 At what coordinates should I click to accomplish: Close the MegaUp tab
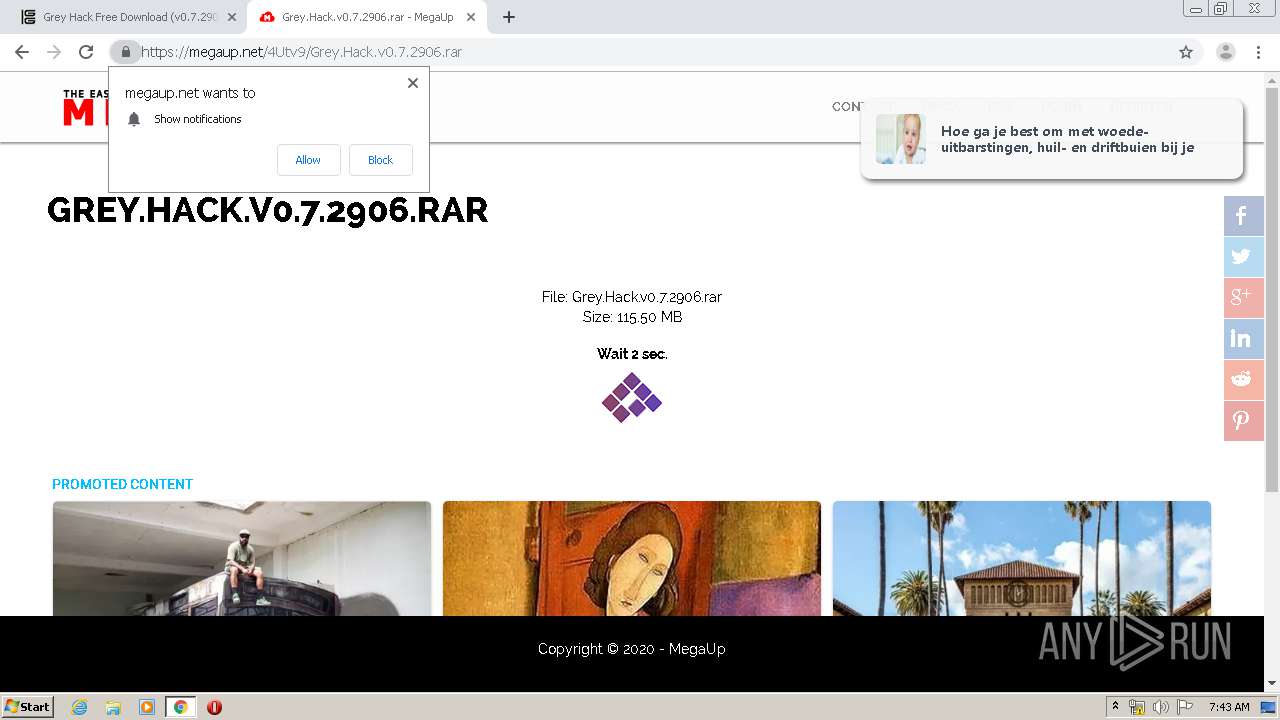[x=471, y=17]
